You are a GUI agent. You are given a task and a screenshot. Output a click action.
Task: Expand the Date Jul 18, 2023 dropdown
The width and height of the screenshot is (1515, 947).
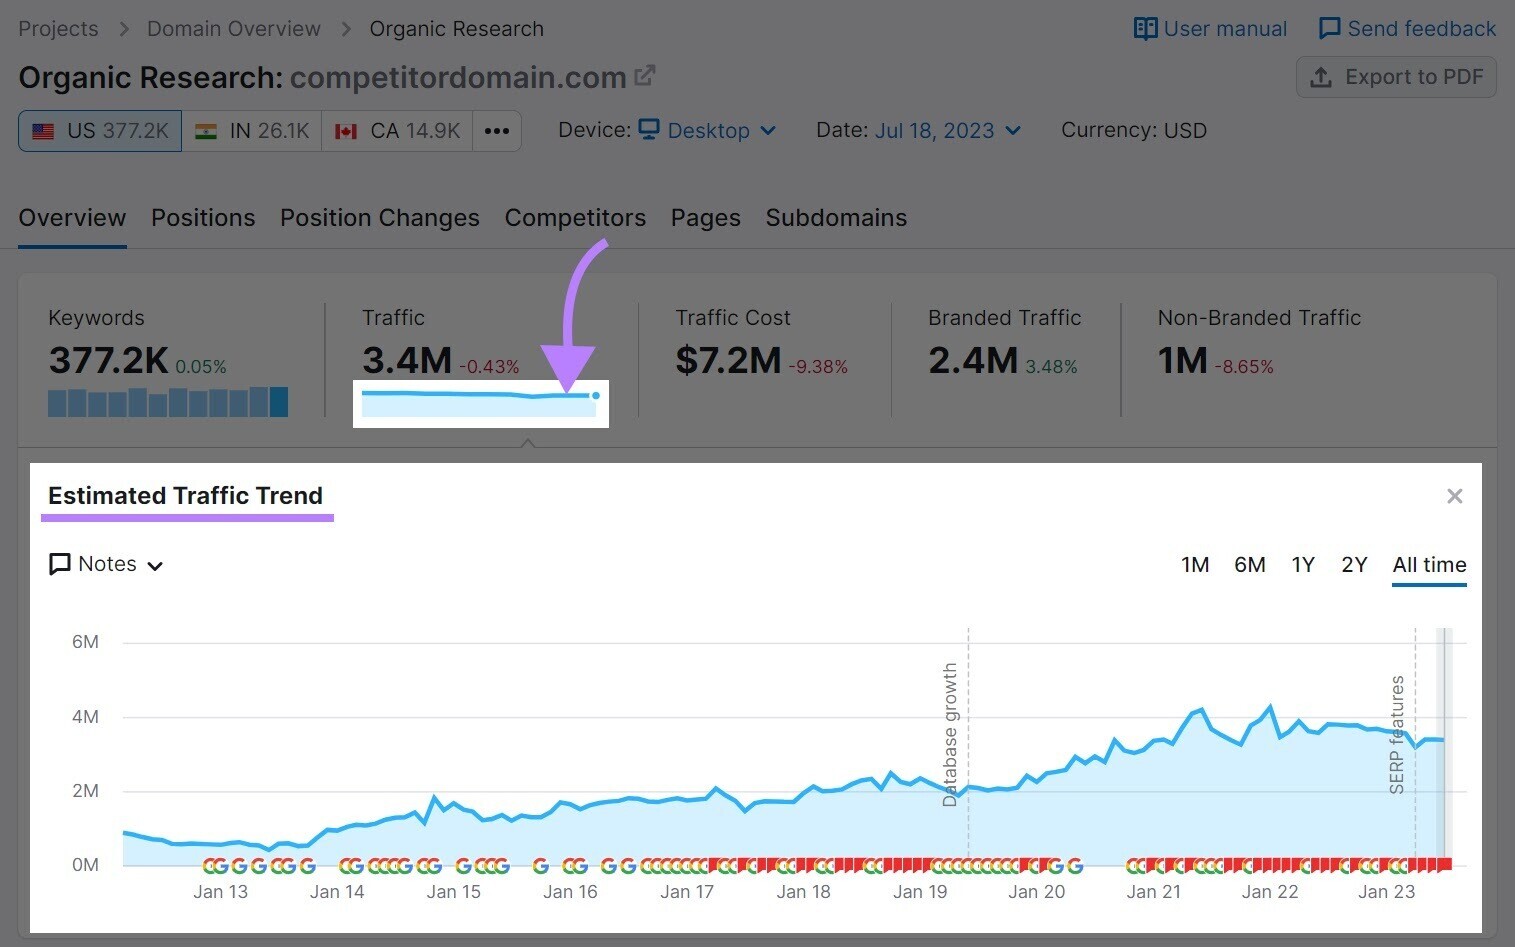click(935, 130)
